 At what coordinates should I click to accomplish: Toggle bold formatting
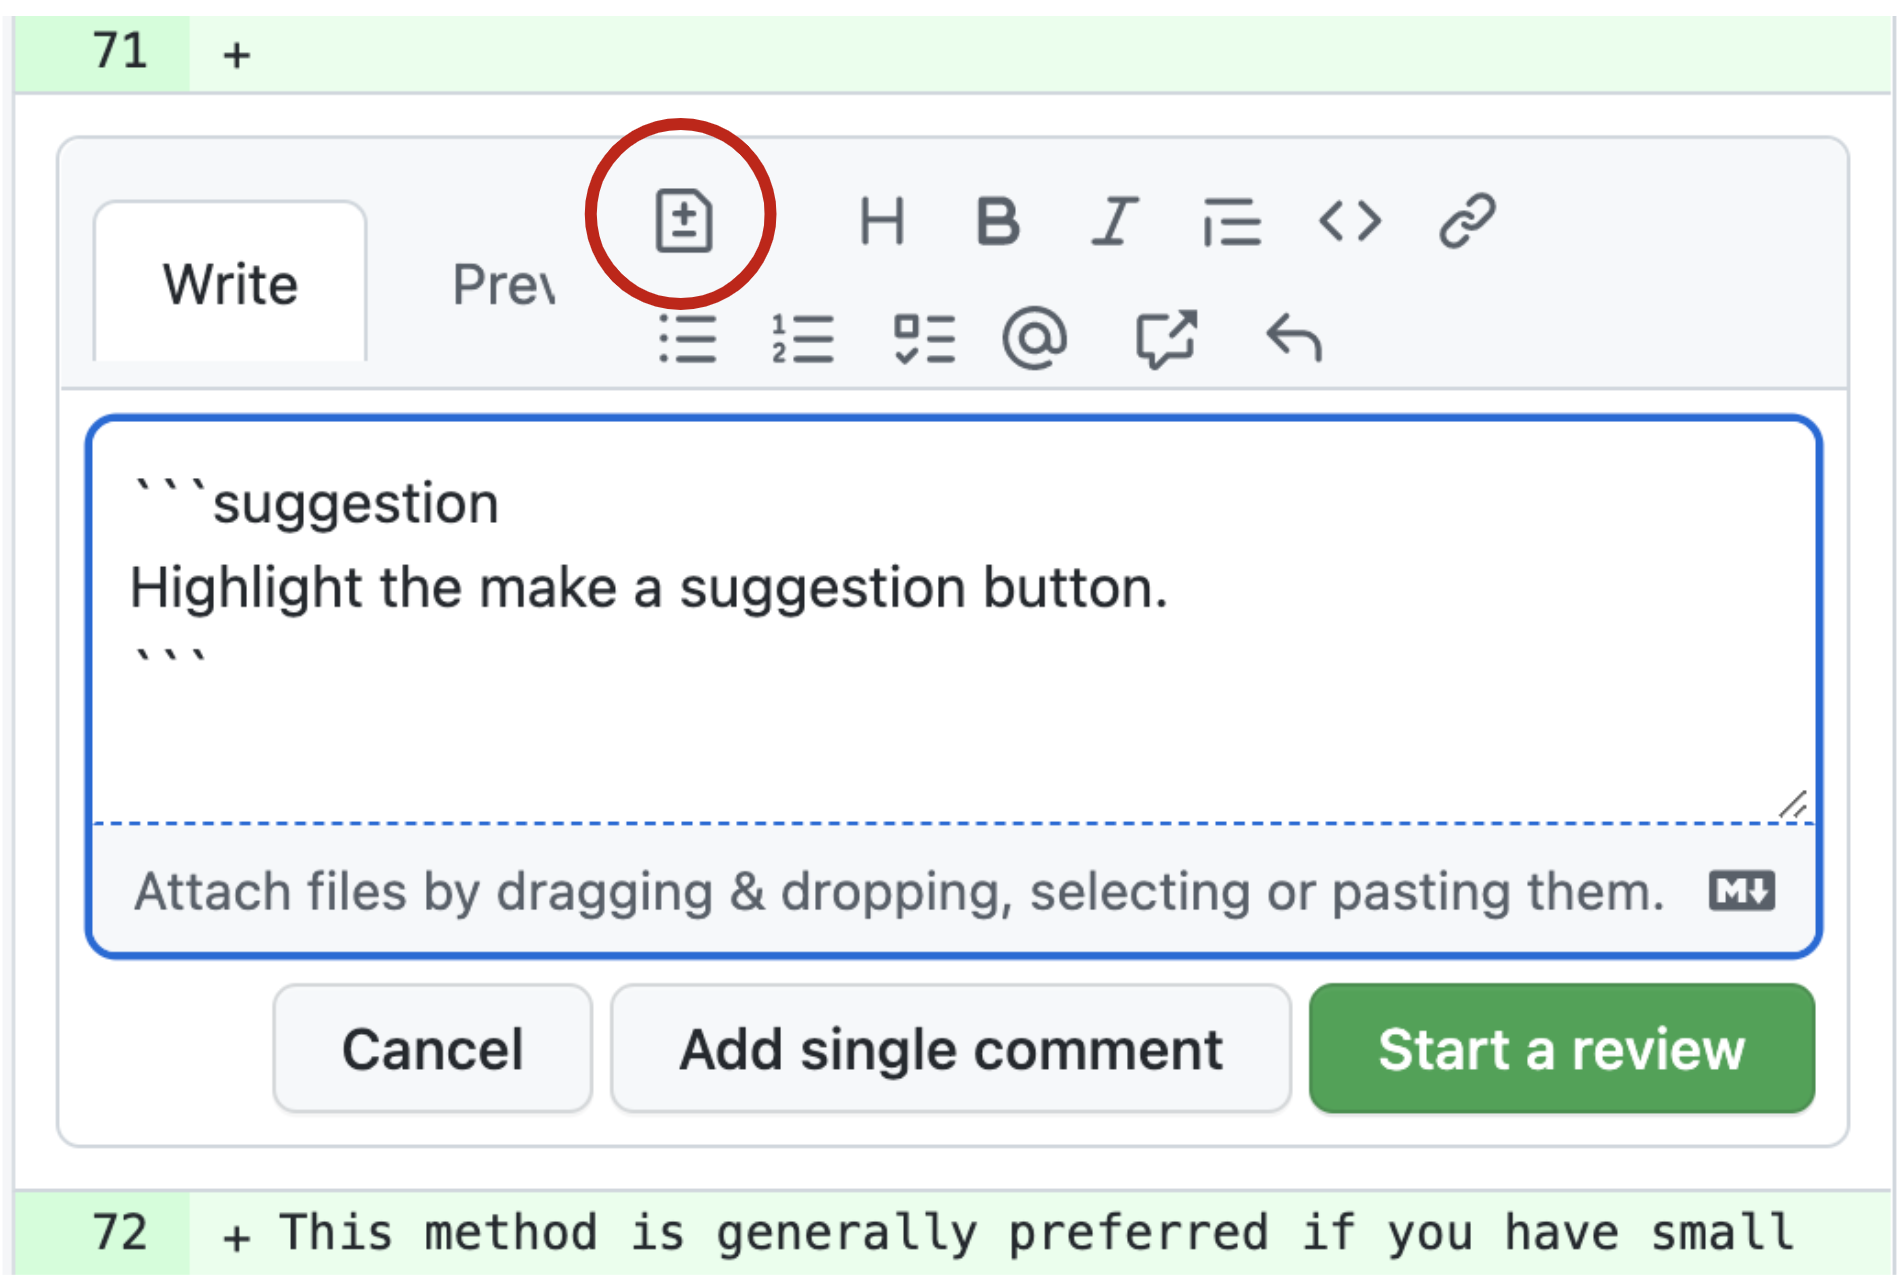pyautogui.click(x=997, y=221)
